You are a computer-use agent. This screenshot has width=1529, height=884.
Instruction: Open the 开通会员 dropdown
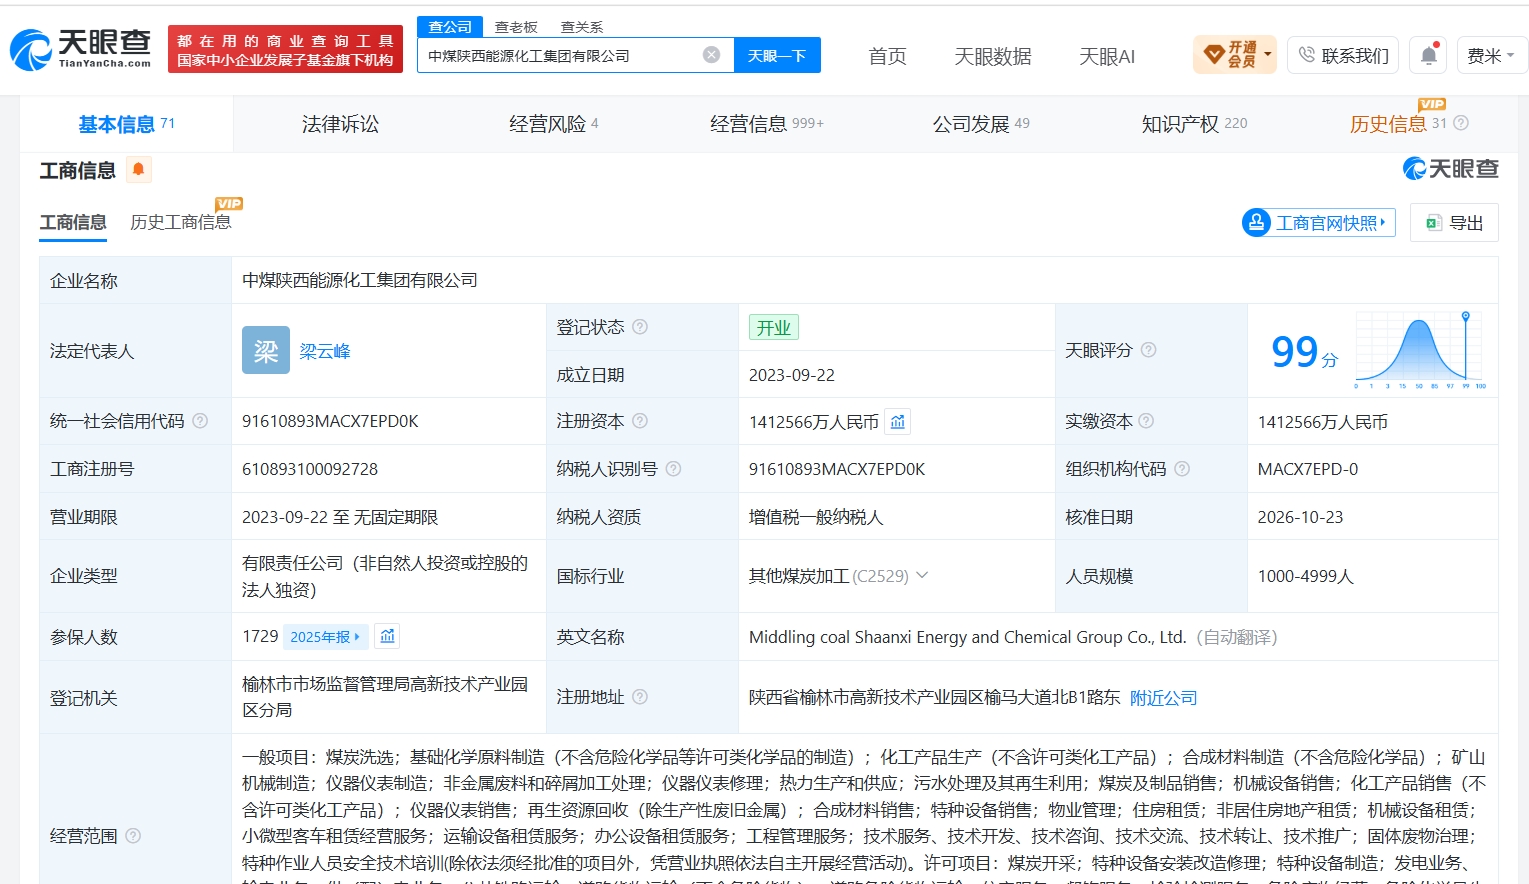click(x=1236, y=55)
